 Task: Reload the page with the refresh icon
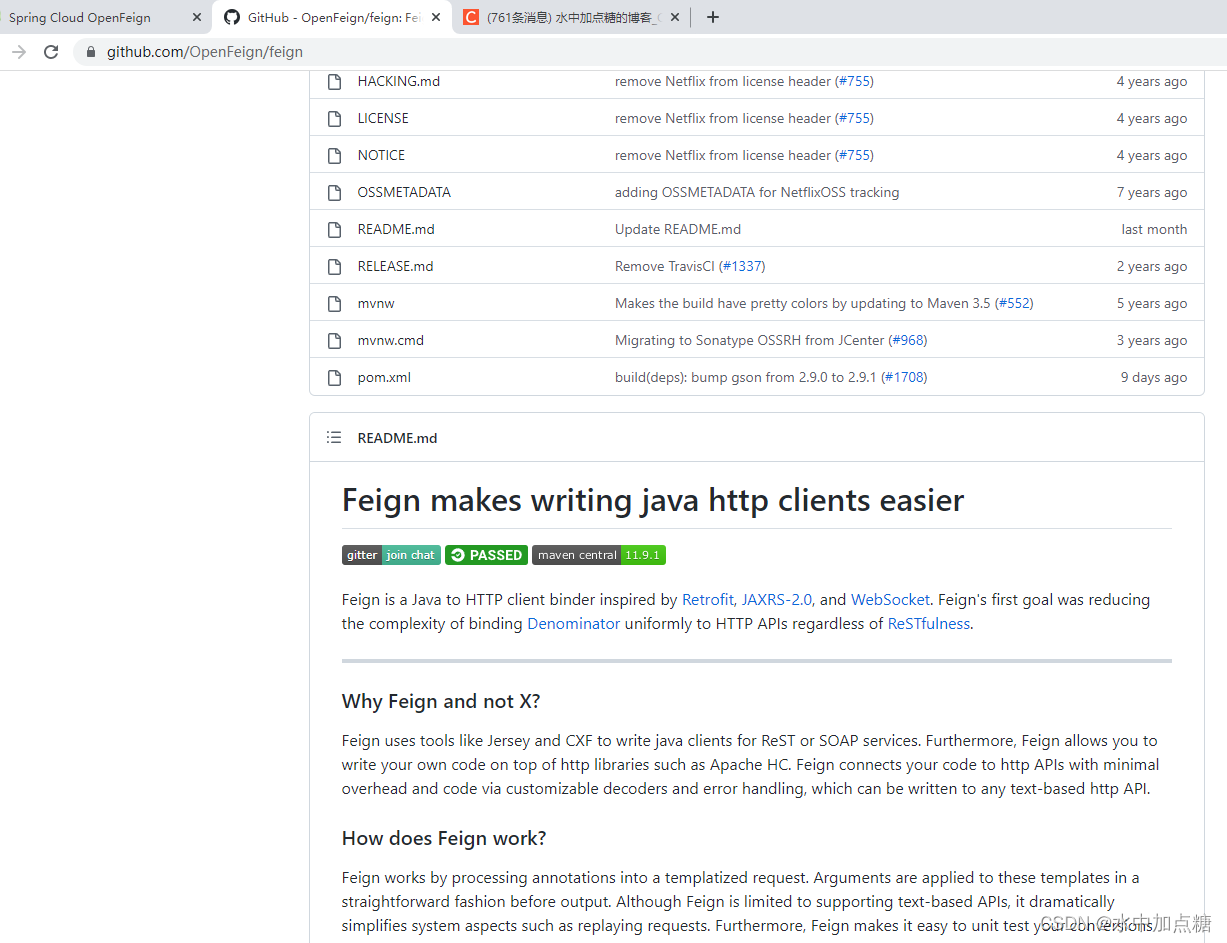point(51,52)
